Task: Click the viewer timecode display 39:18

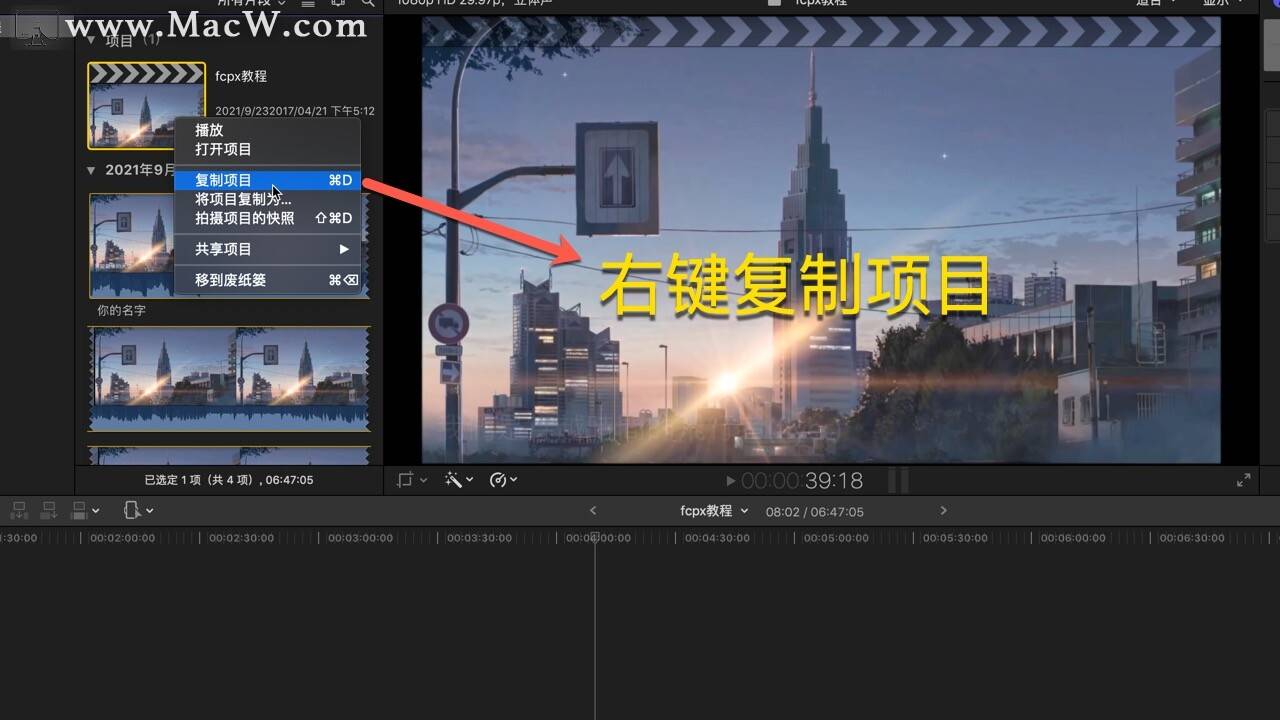Action: [802, 481]
